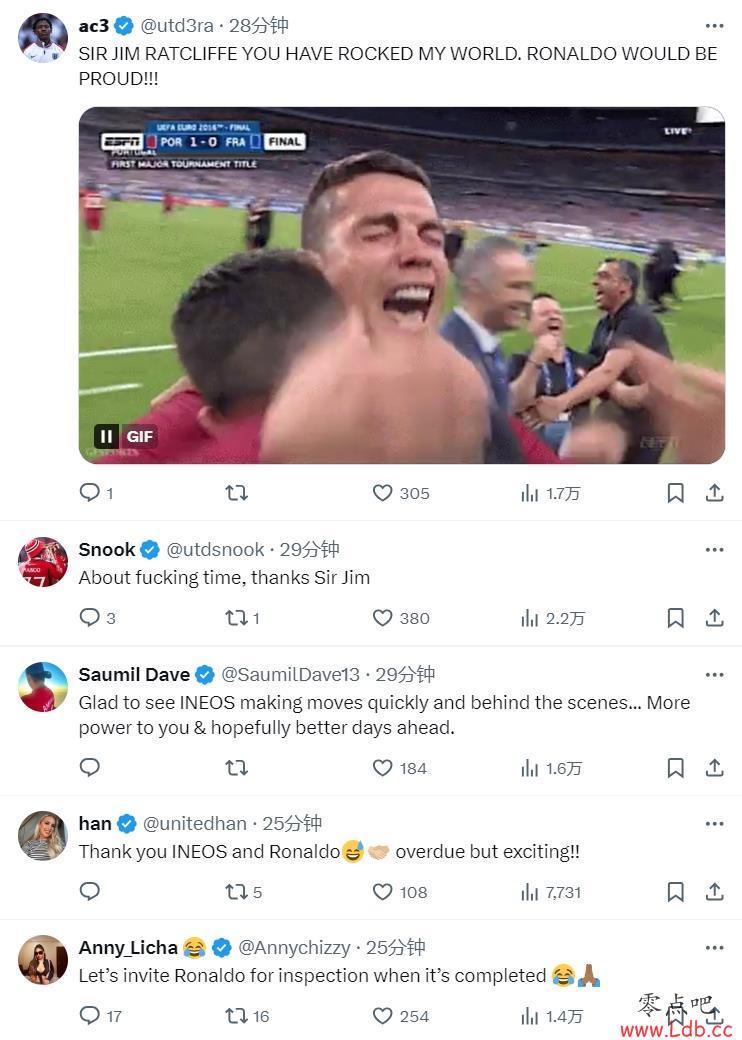
Task: Open the Saumil Dave profile name link
Action: tap(134, 675)
